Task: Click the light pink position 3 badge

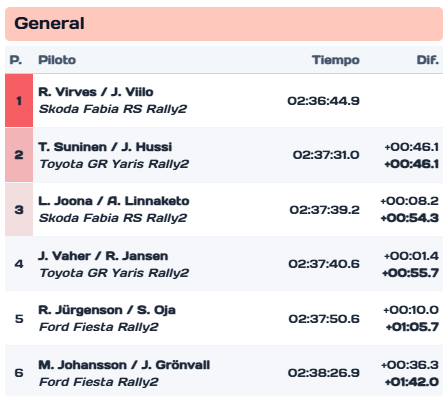Action: tap(19, 209)
